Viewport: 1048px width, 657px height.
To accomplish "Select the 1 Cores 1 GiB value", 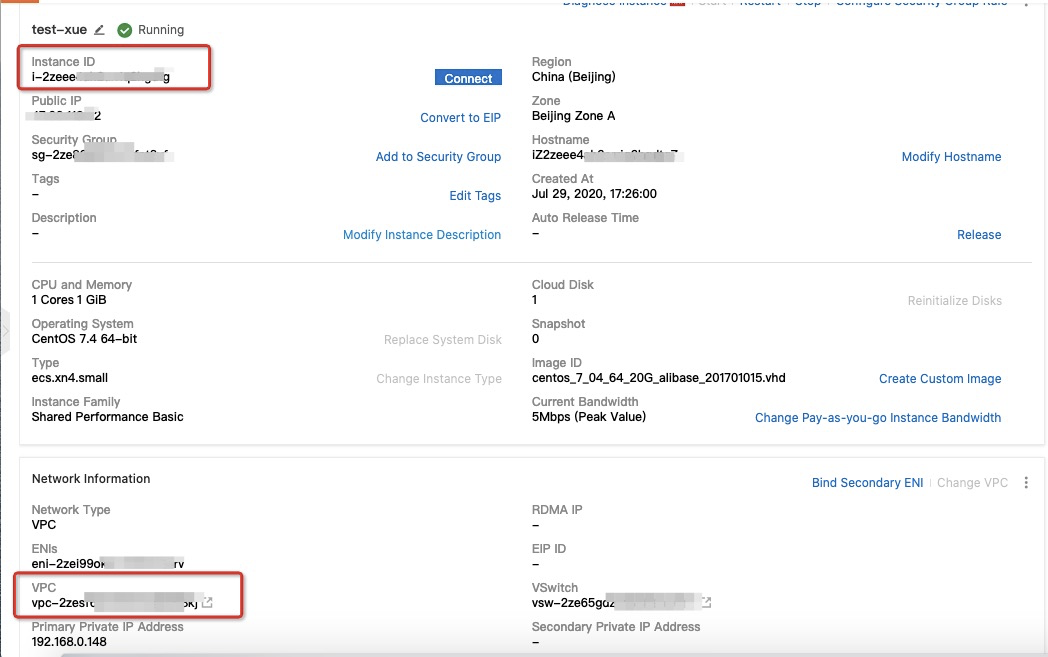I will pos(69,299).
